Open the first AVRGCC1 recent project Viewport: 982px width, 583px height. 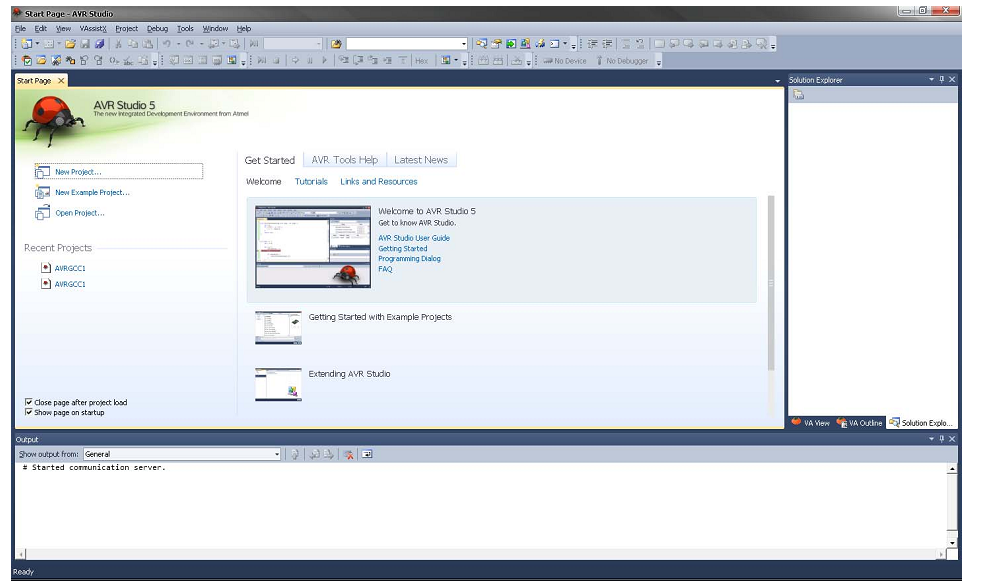click(70, 268)
